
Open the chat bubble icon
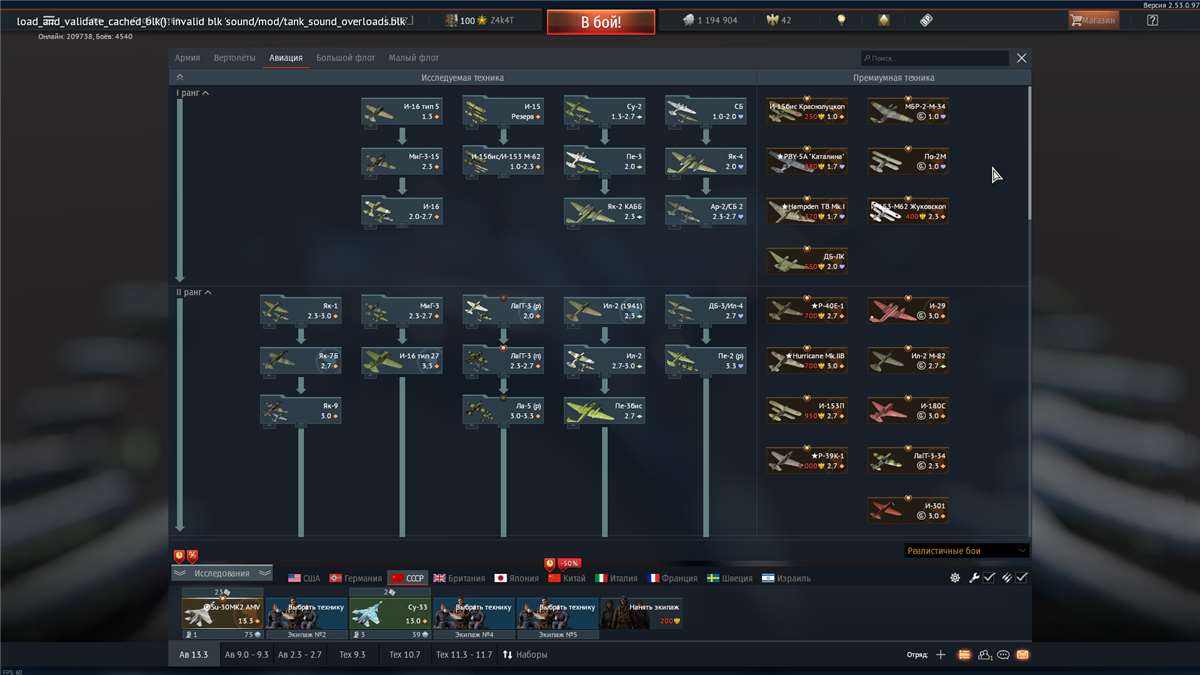click(x=1003, y=654)
